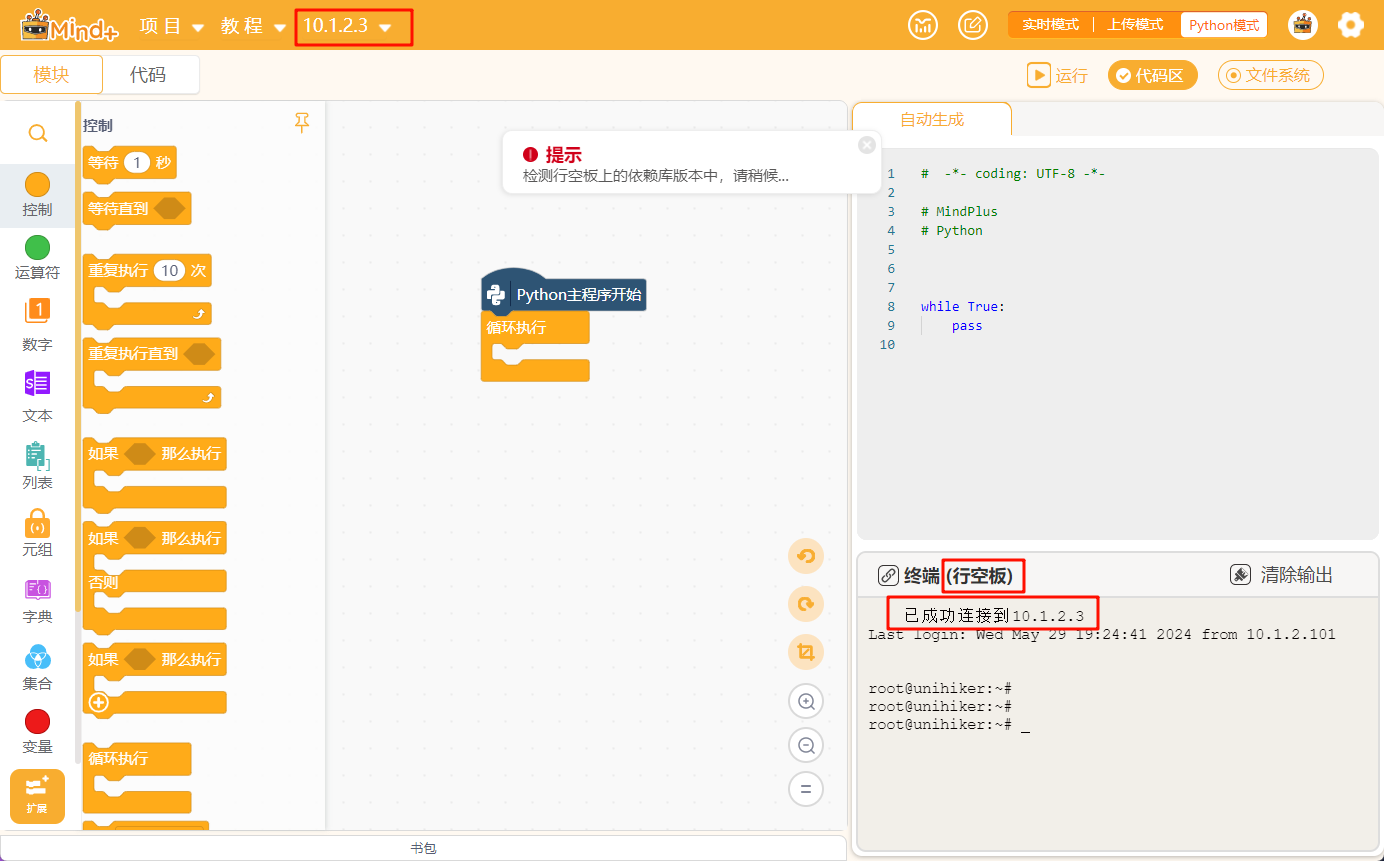Click the 等待直到 block
1384x861 pixels.
click(137, 209)
